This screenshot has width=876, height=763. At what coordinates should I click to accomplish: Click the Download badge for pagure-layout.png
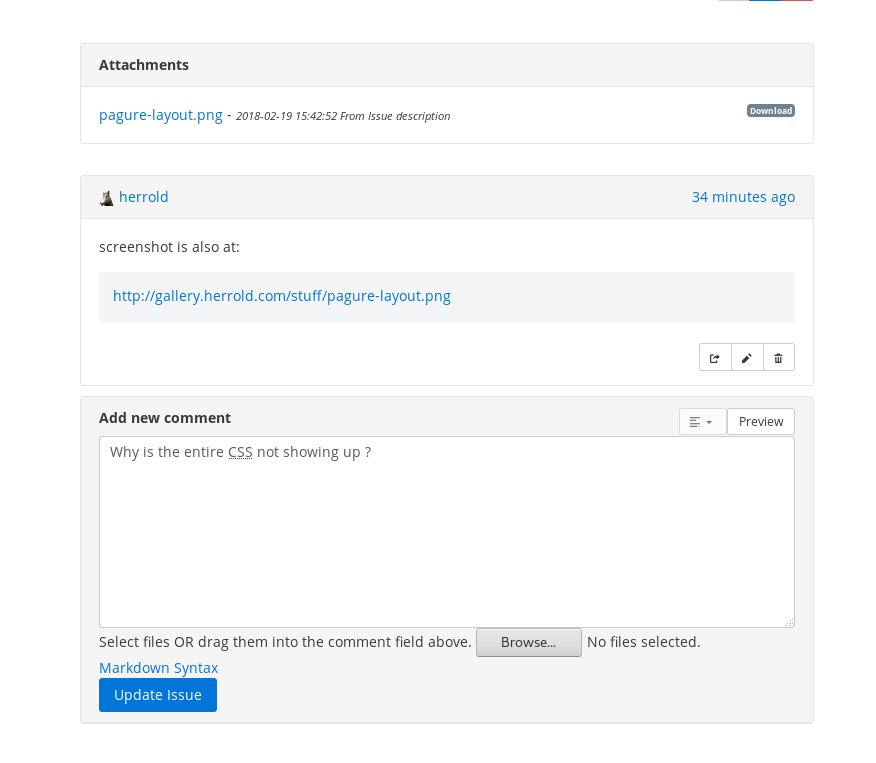[x=771, y=111]
